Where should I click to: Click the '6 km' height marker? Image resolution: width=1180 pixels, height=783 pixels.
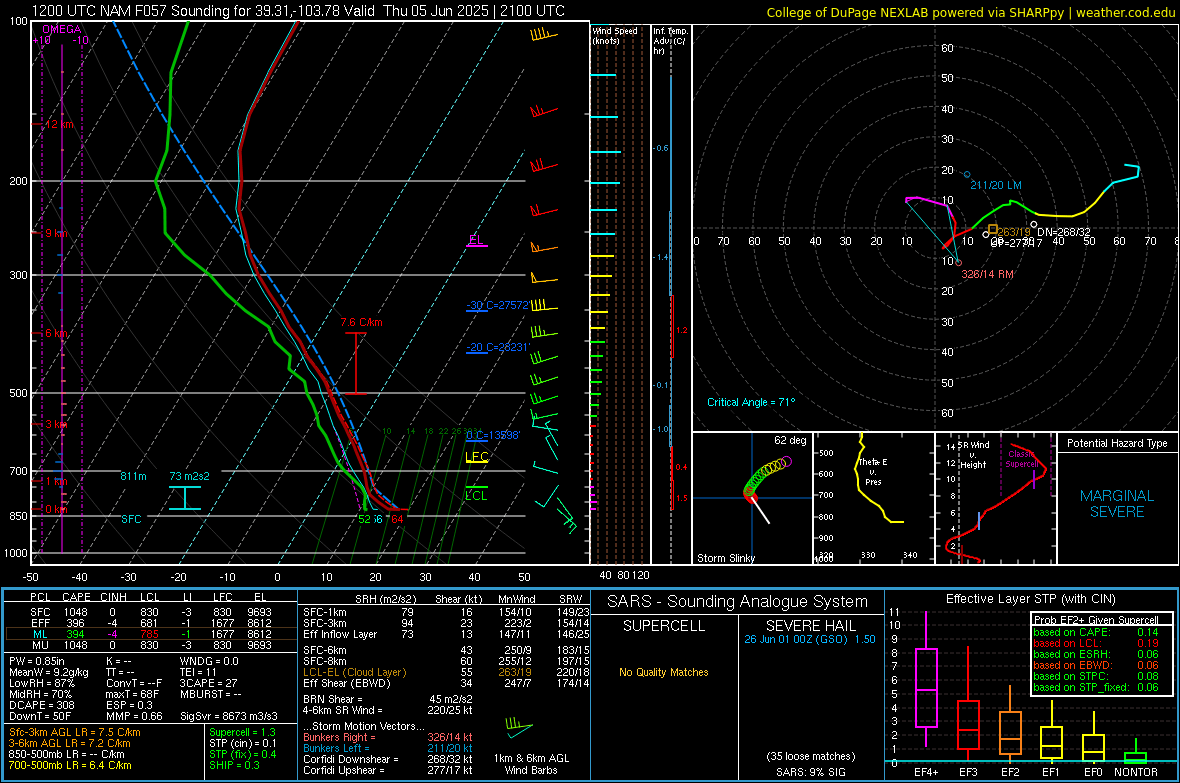56,334
